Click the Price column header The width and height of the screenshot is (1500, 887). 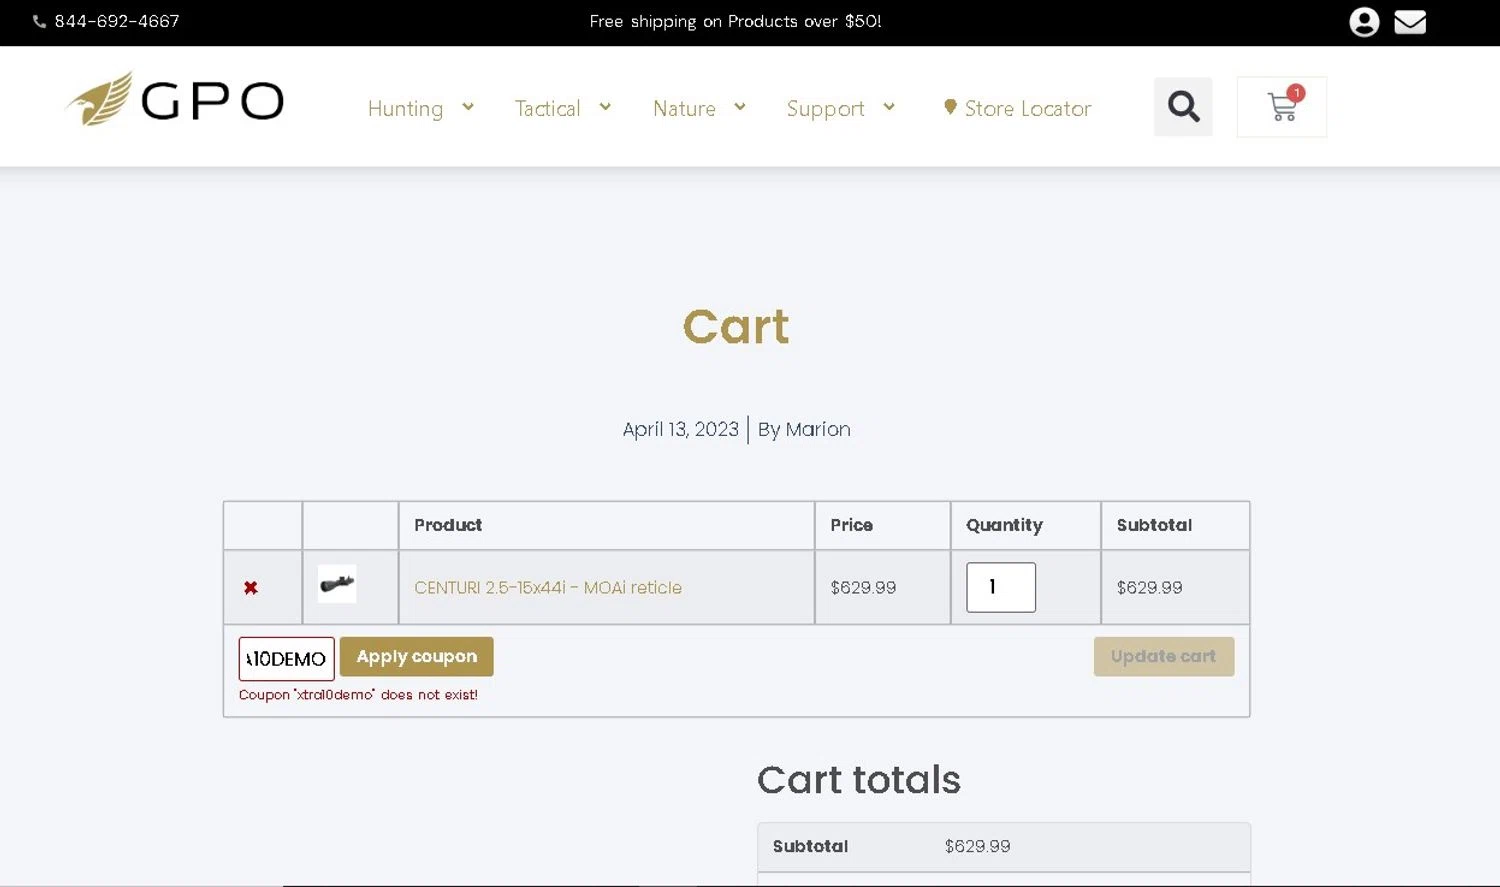[x=851, y=525]
